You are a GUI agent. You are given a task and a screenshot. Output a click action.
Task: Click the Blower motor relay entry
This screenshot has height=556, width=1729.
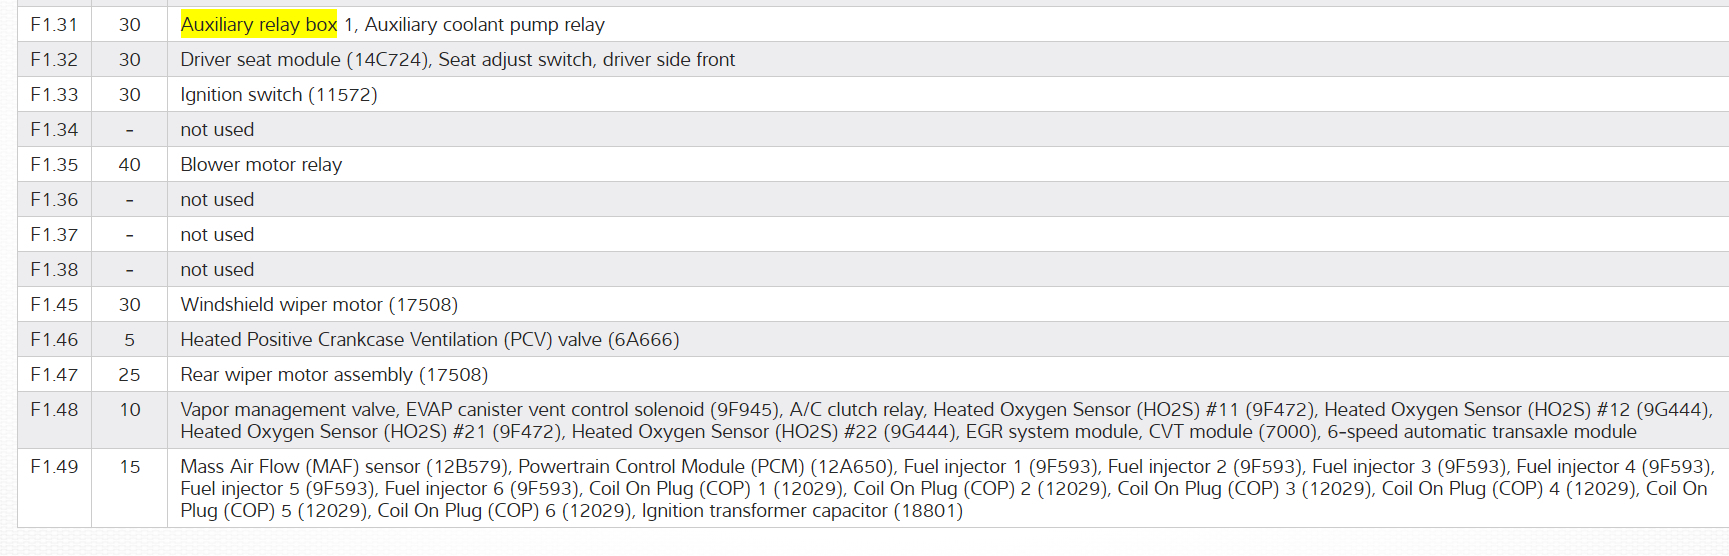click(261, 165)
